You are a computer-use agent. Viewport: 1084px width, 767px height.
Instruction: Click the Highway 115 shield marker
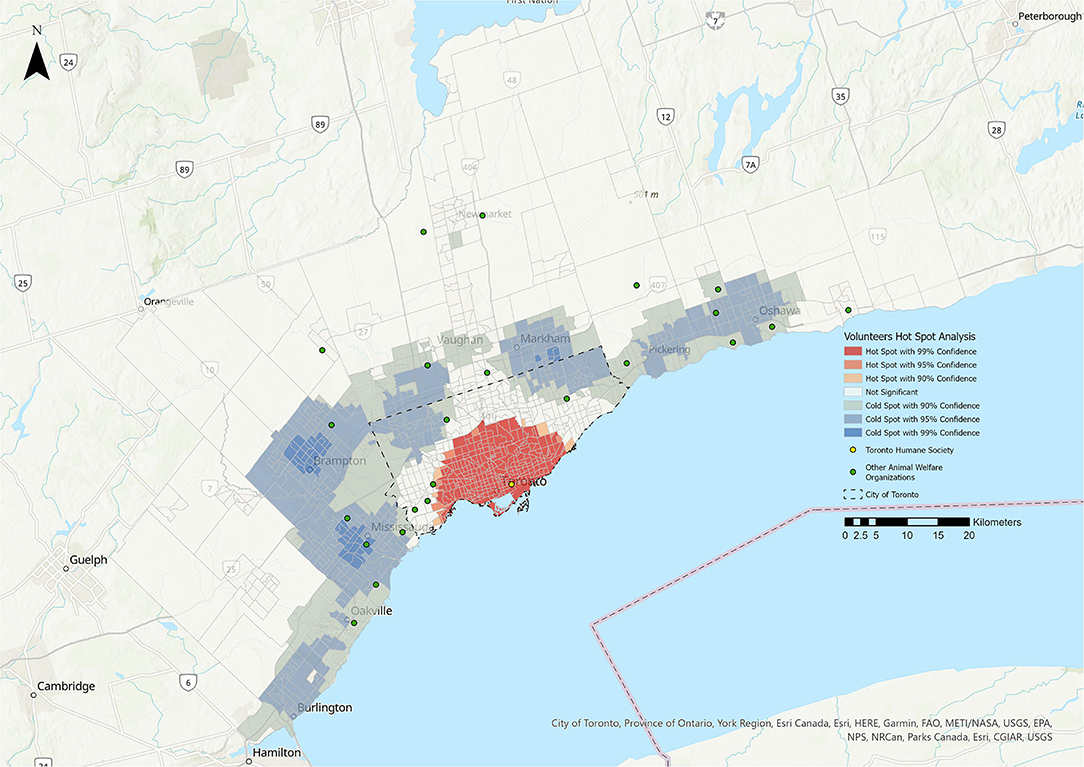pyautogui.click(x=877, y=237)
